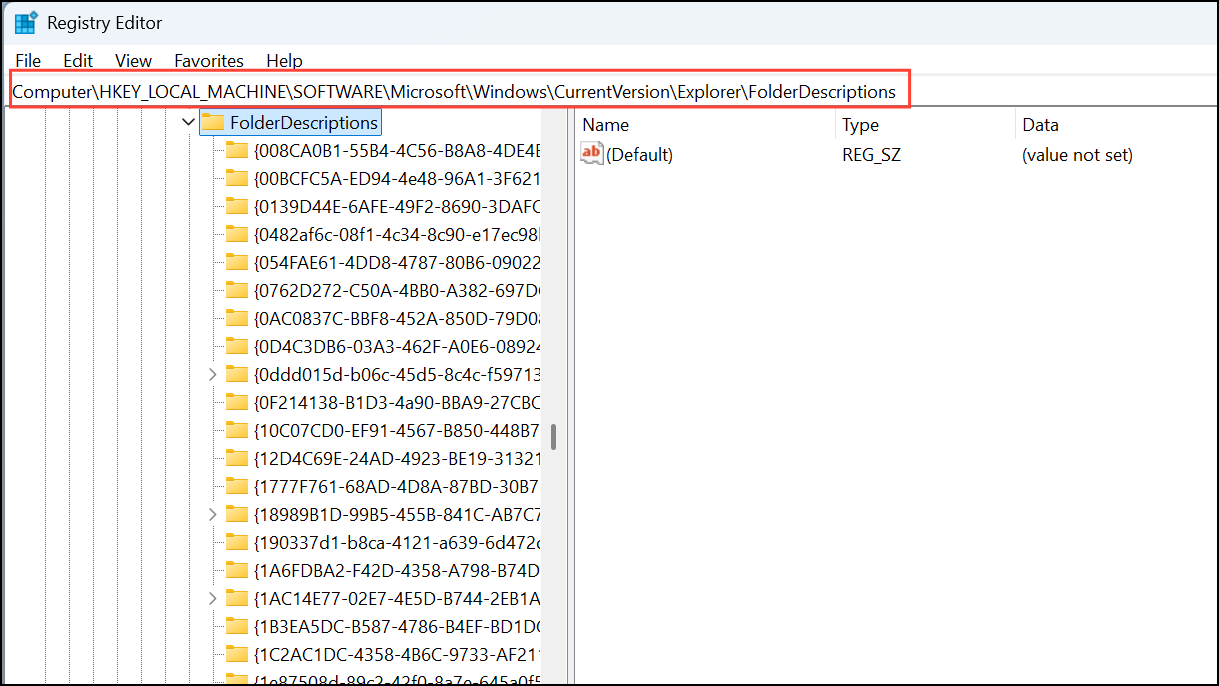The image size is (1219, 686).
Task: Expand the {1AC14E77-02E7 key
Action: [x=212, y=599]
